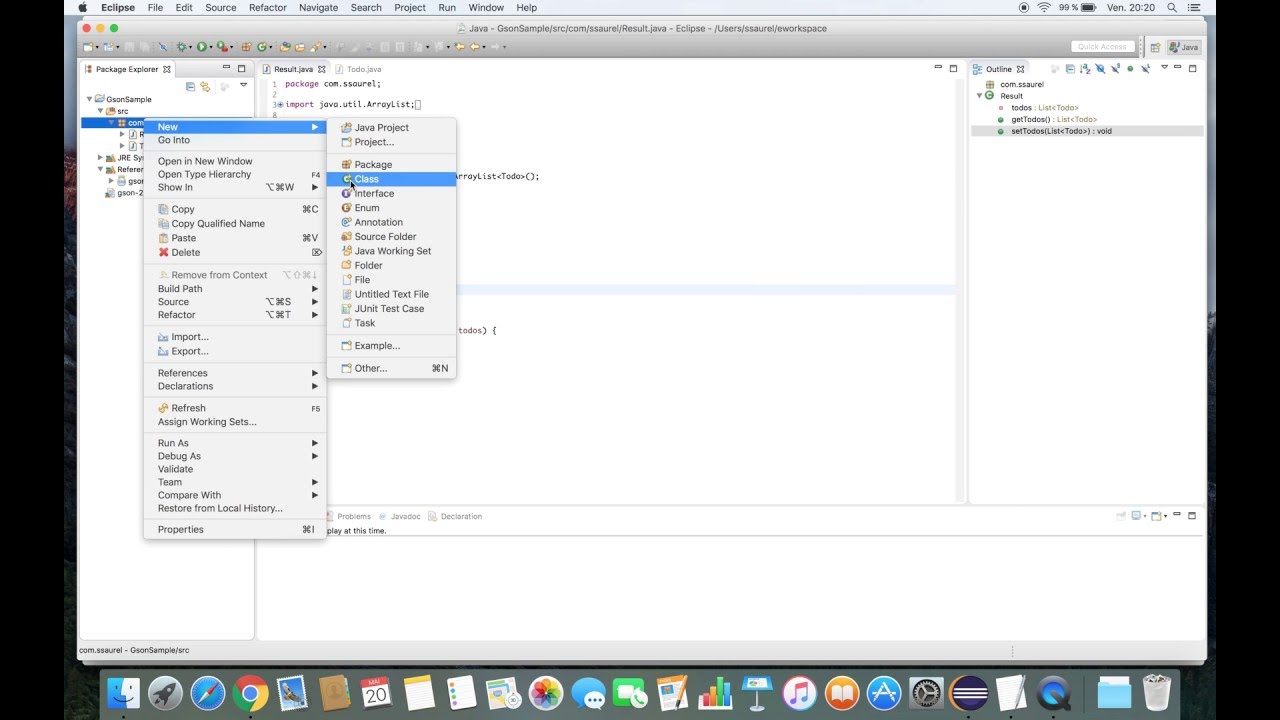Choose Example... in the submenu

point(391,345)
